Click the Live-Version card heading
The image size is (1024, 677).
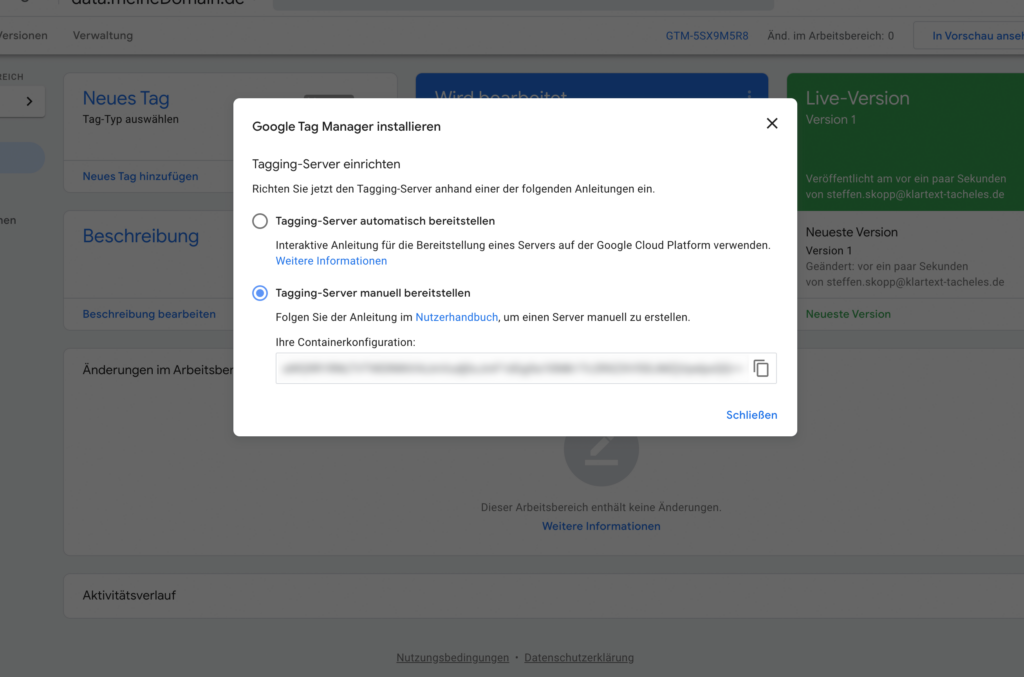click(857, 98)
